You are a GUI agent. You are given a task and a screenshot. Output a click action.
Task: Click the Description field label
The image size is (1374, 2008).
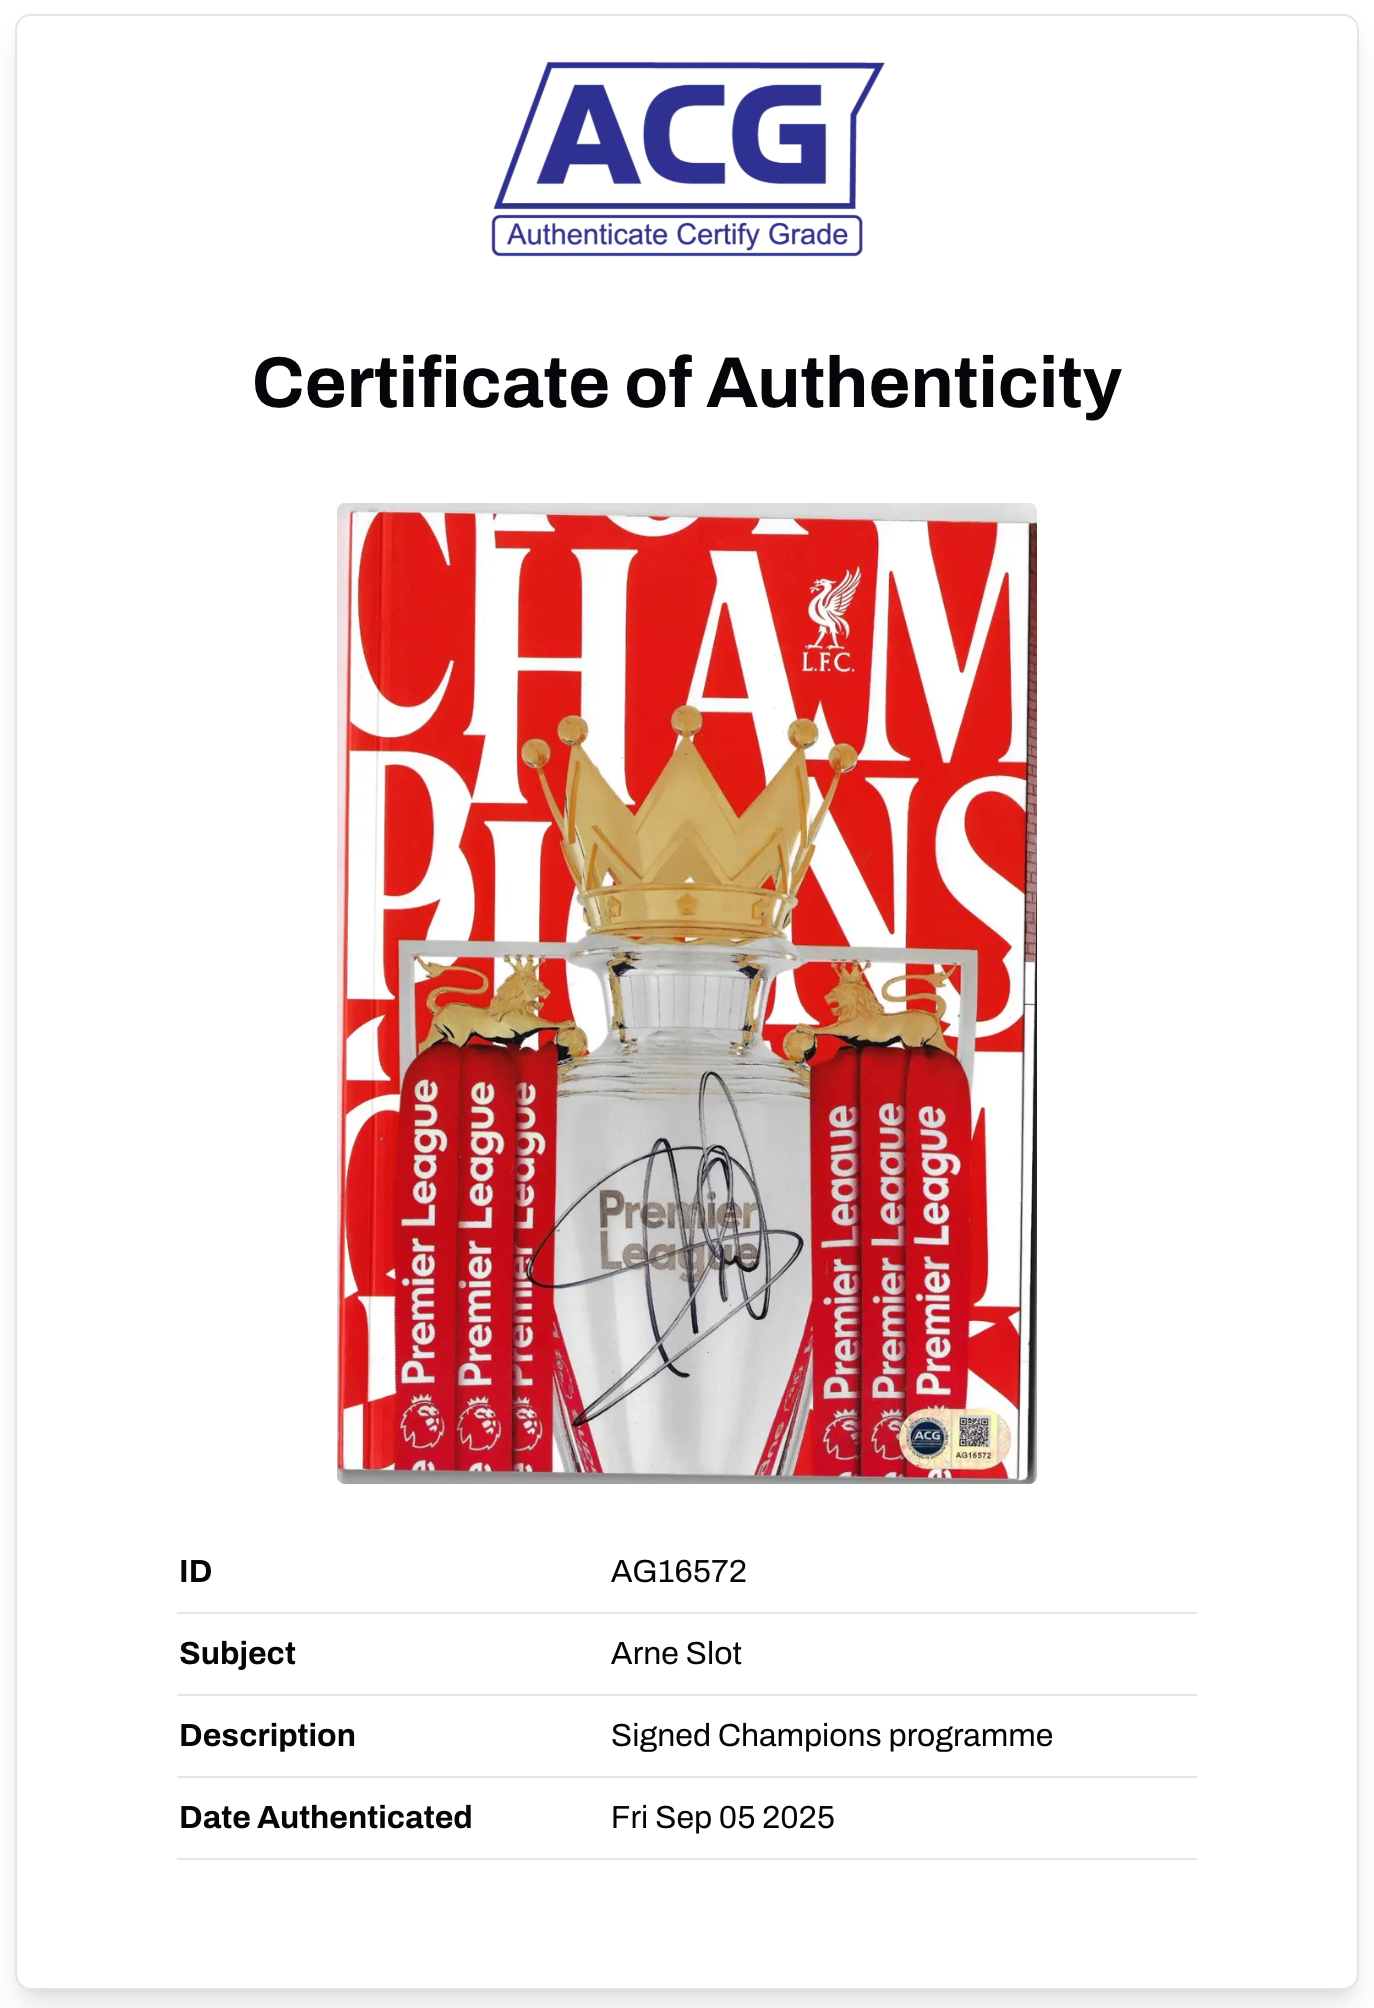coord(267,1735)
